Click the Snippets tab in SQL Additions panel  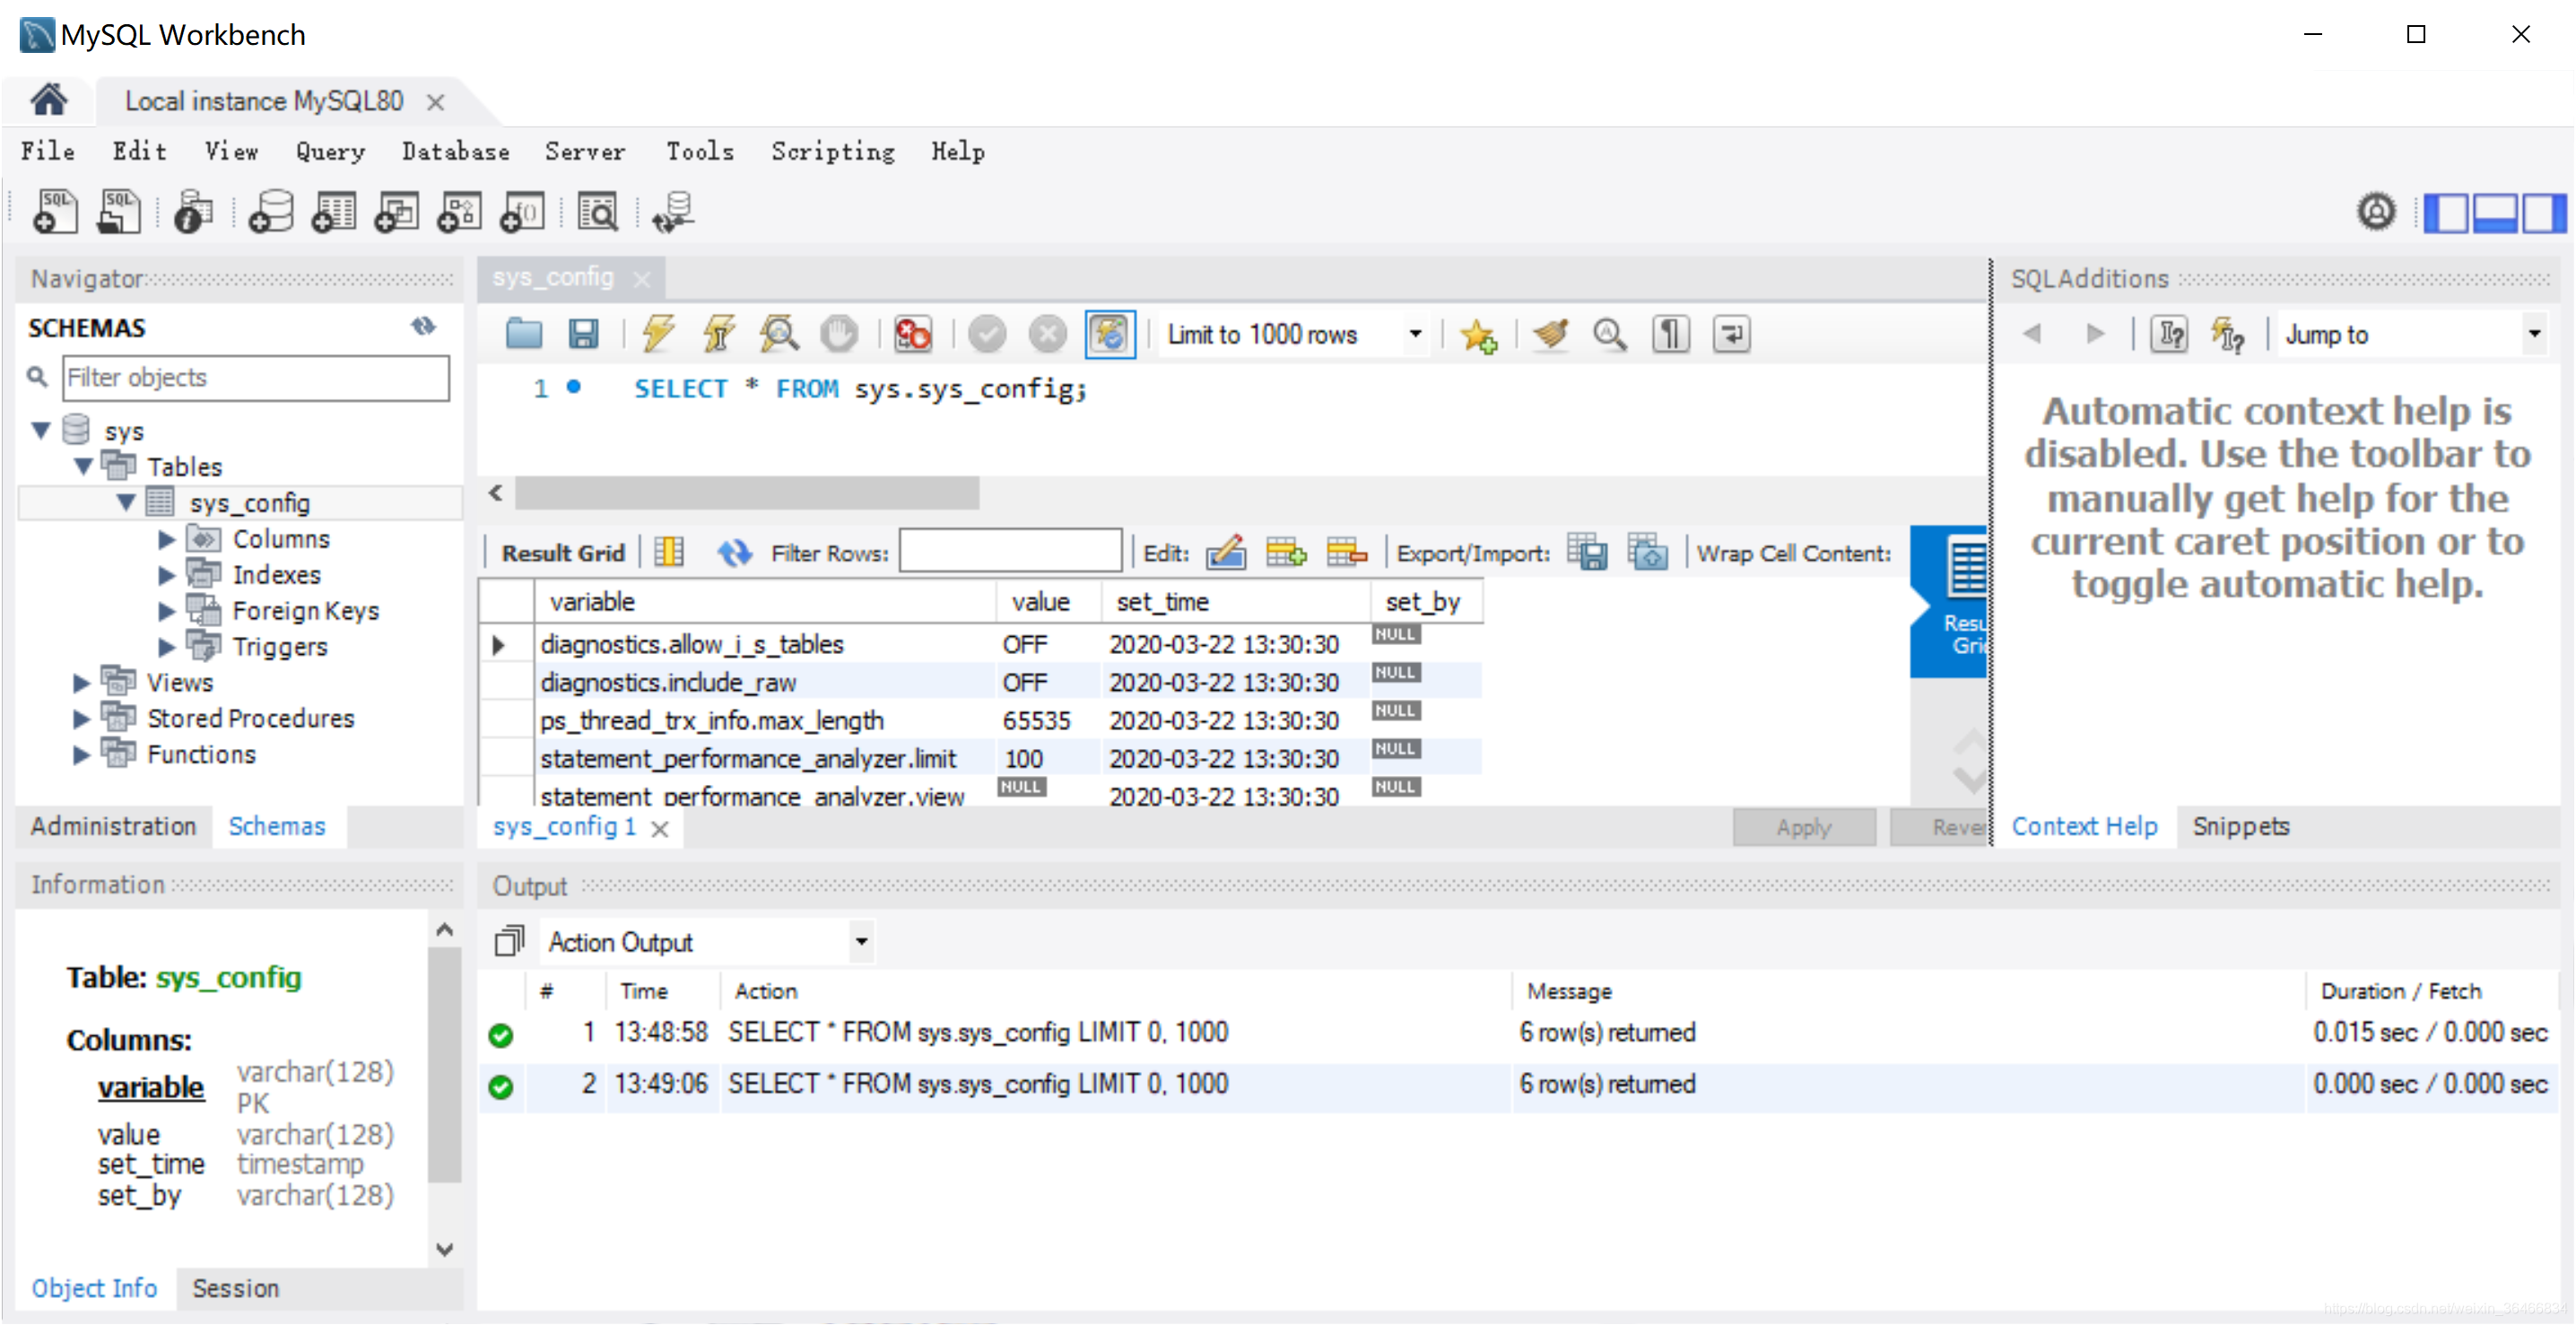(x=2240, y=826)
